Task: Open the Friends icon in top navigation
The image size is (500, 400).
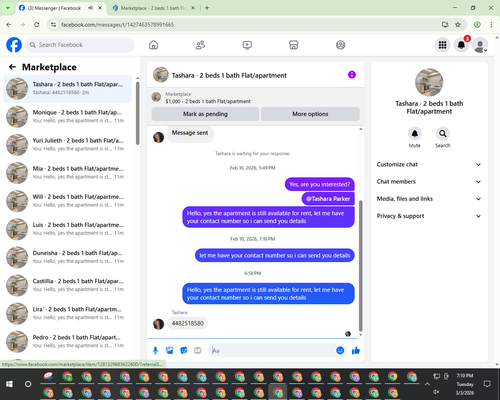Action: pos(200,45)
